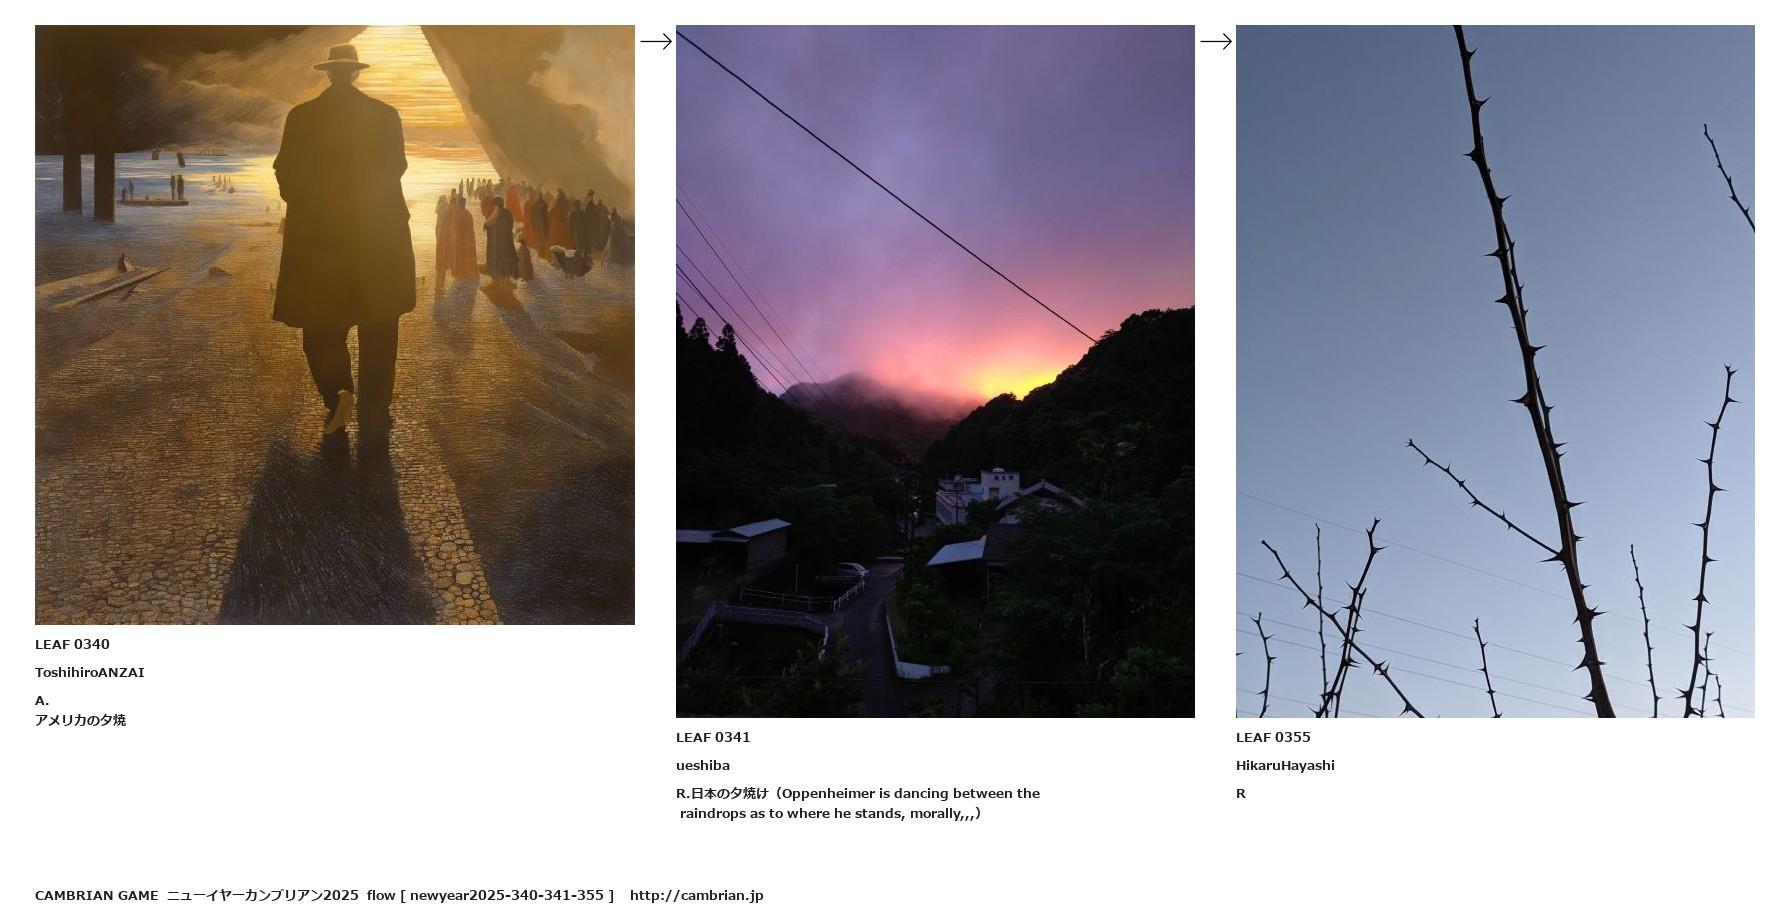The image size is (1790, 920).
Task: Click author name ToshihiroANZAI
Action: coord(90,672)
